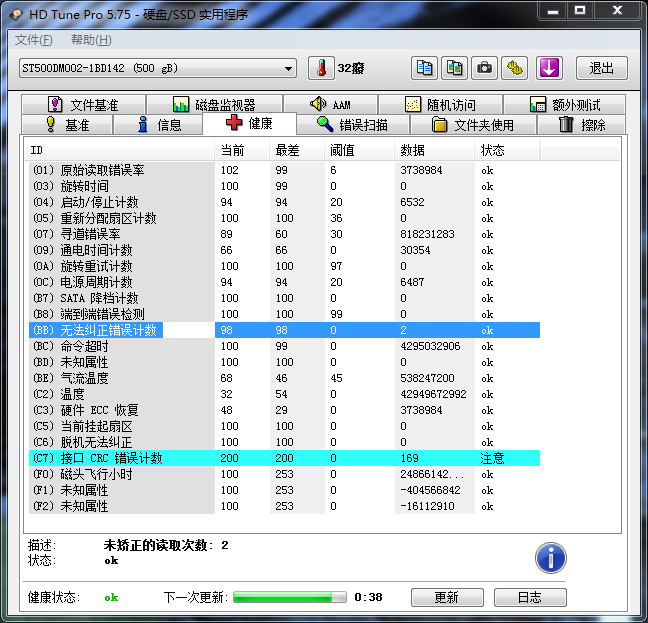648x623 pixels.
Task: Open the options gears icon
Action: pyautogui.click(x=515, y=68)
